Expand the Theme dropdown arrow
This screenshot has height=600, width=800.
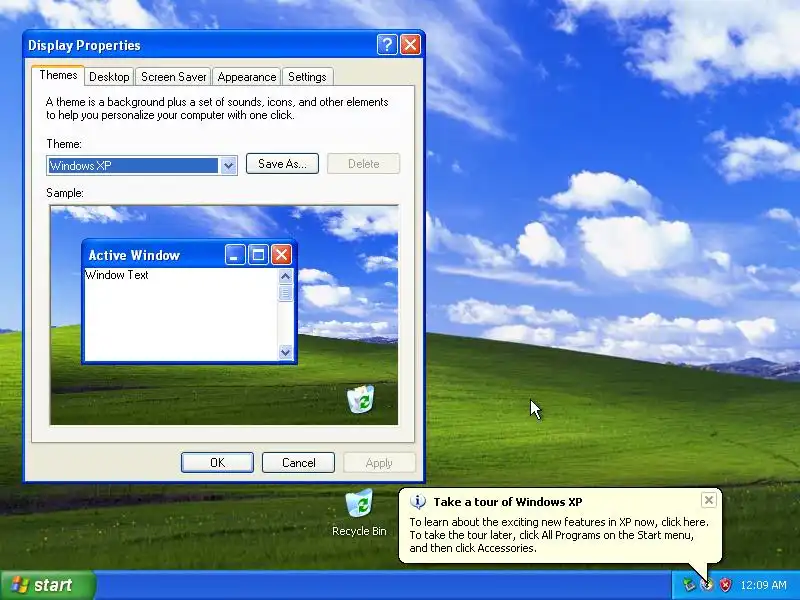point(228,165)
